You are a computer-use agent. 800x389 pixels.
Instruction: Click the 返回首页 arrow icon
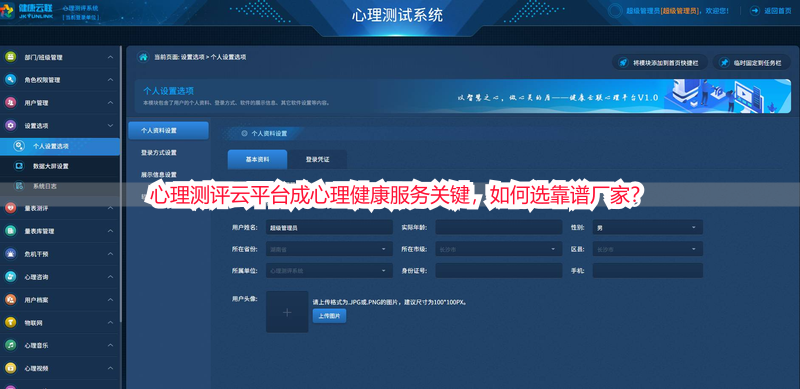(754, 10)
